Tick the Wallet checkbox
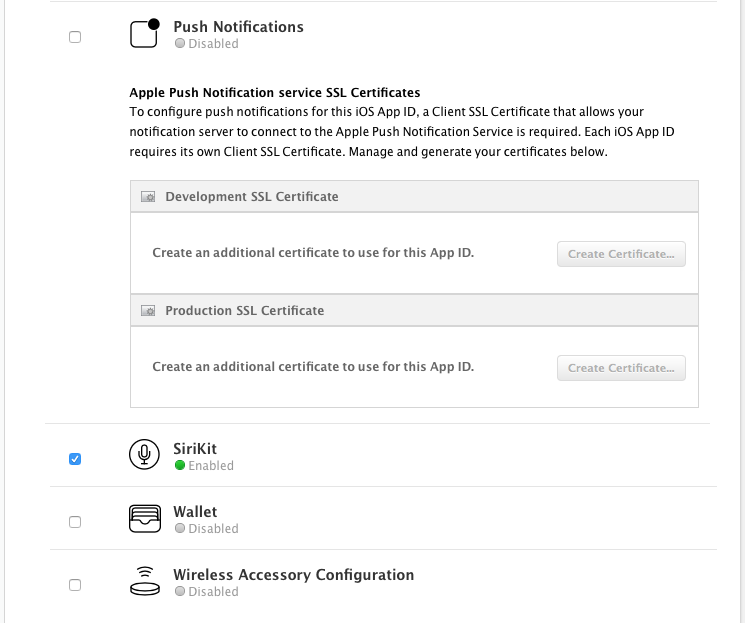 [x=75, y=522]
